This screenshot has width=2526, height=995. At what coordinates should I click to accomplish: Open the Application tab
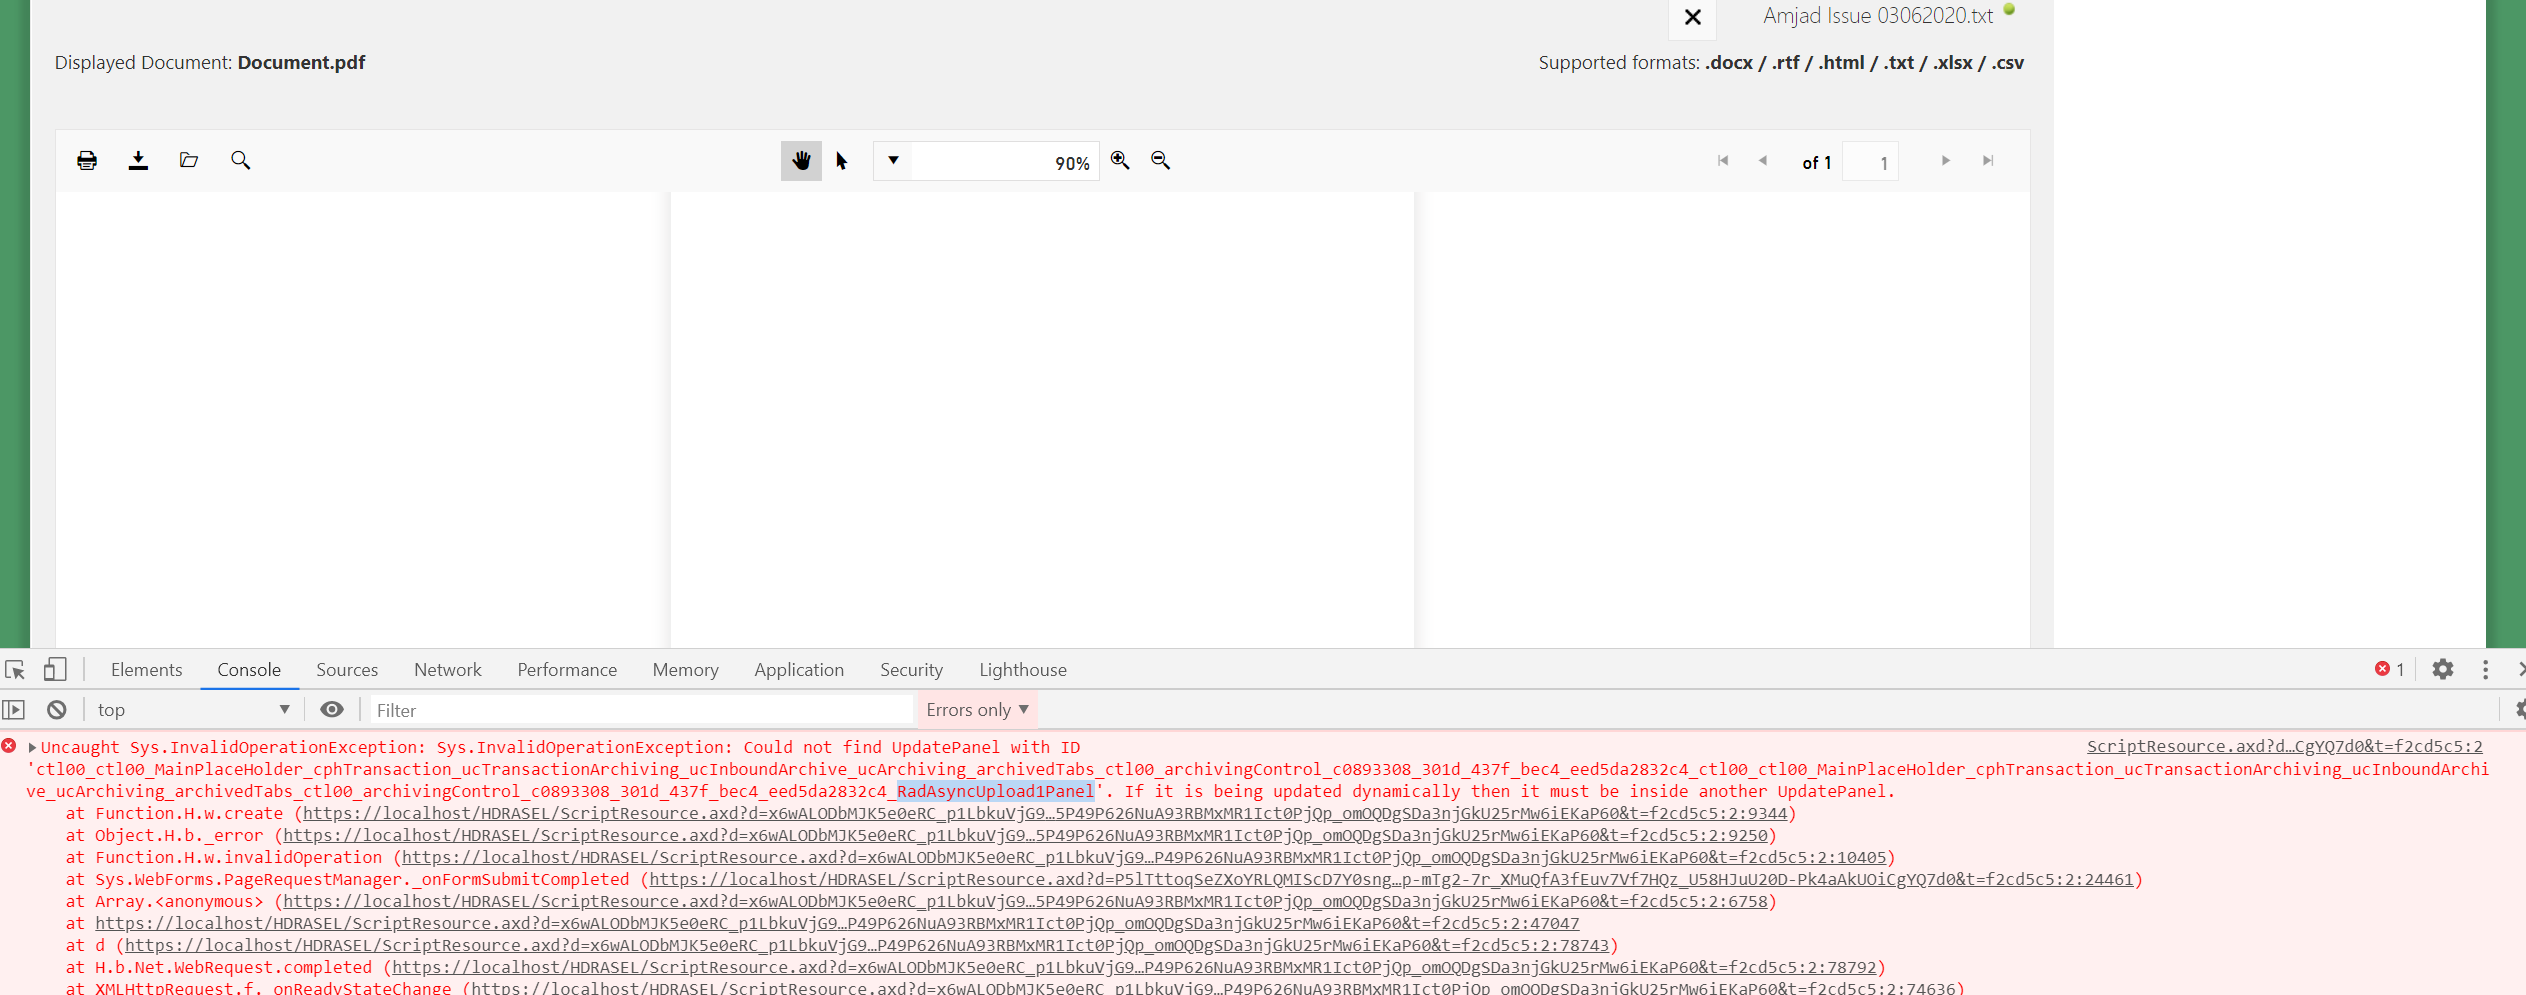799,670
